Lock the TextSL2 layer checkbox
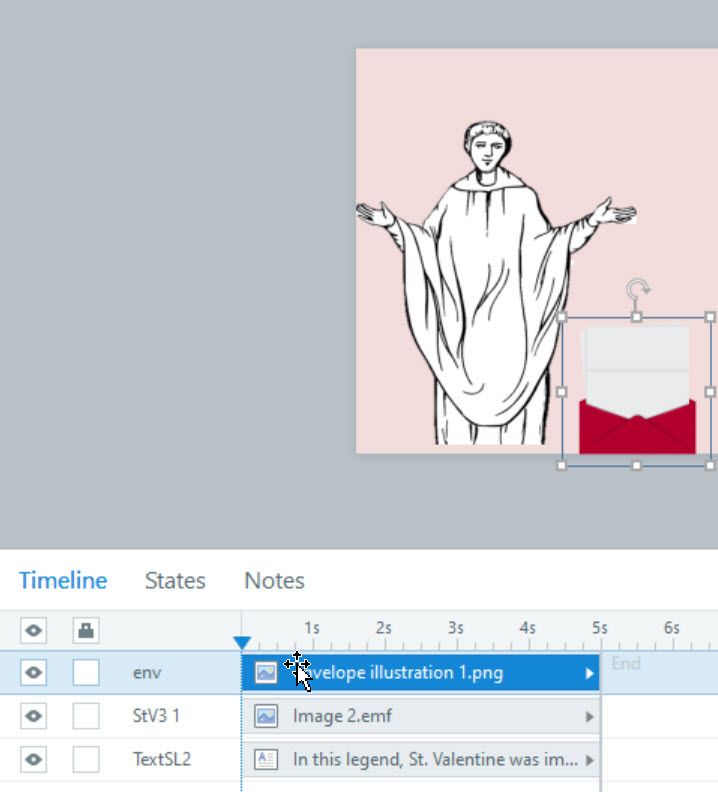Screen dimensions: 718x792 (86, 760)
